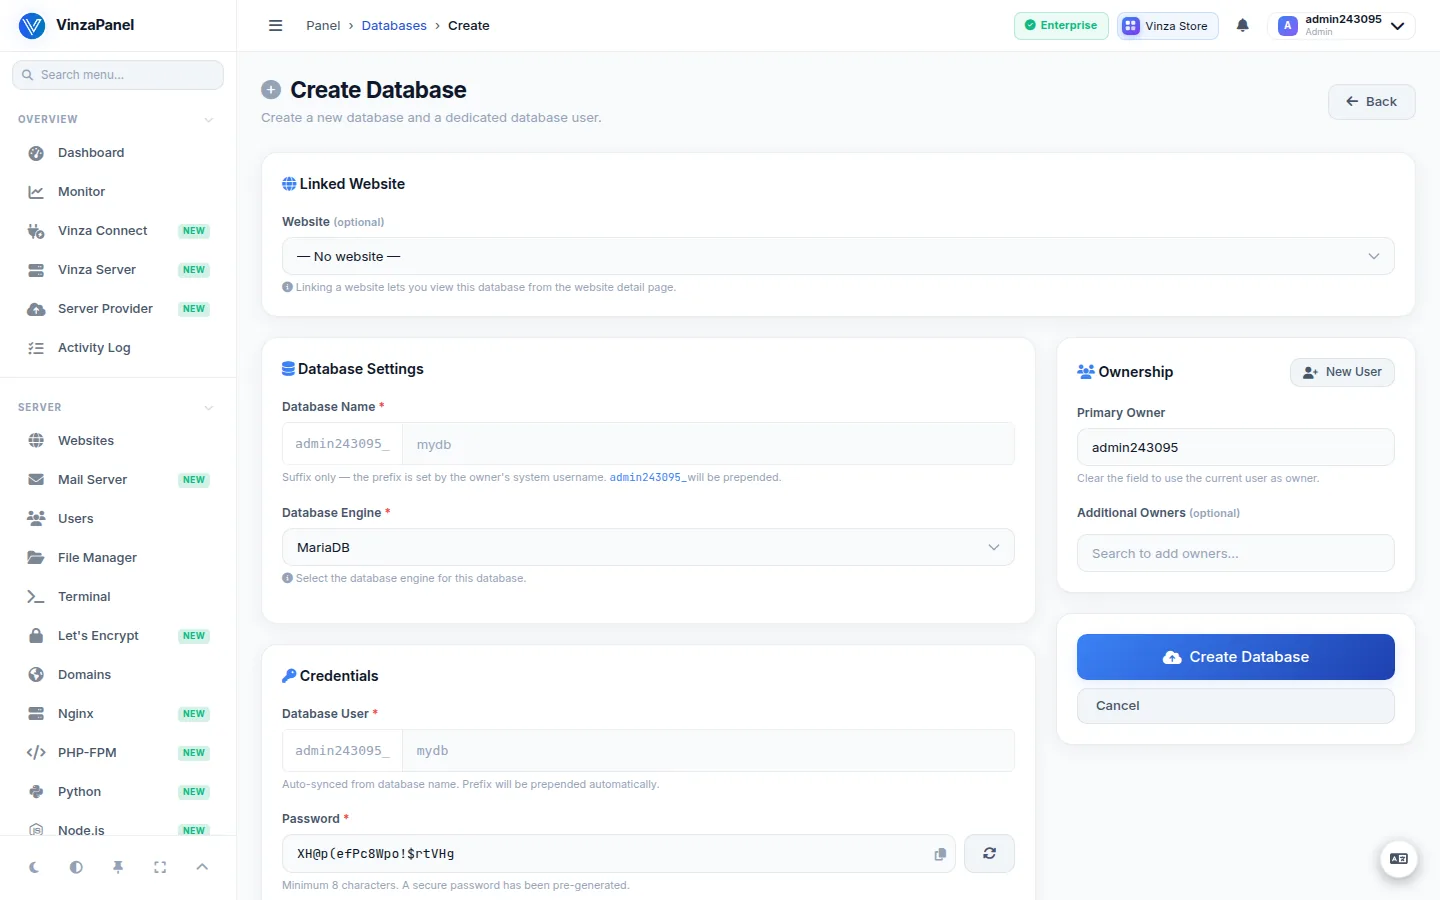This screenshot has width=1440, height=900.
Task: Expand the admin243095 account menu
Action: pyautogui.click(x=1341, y=26)
